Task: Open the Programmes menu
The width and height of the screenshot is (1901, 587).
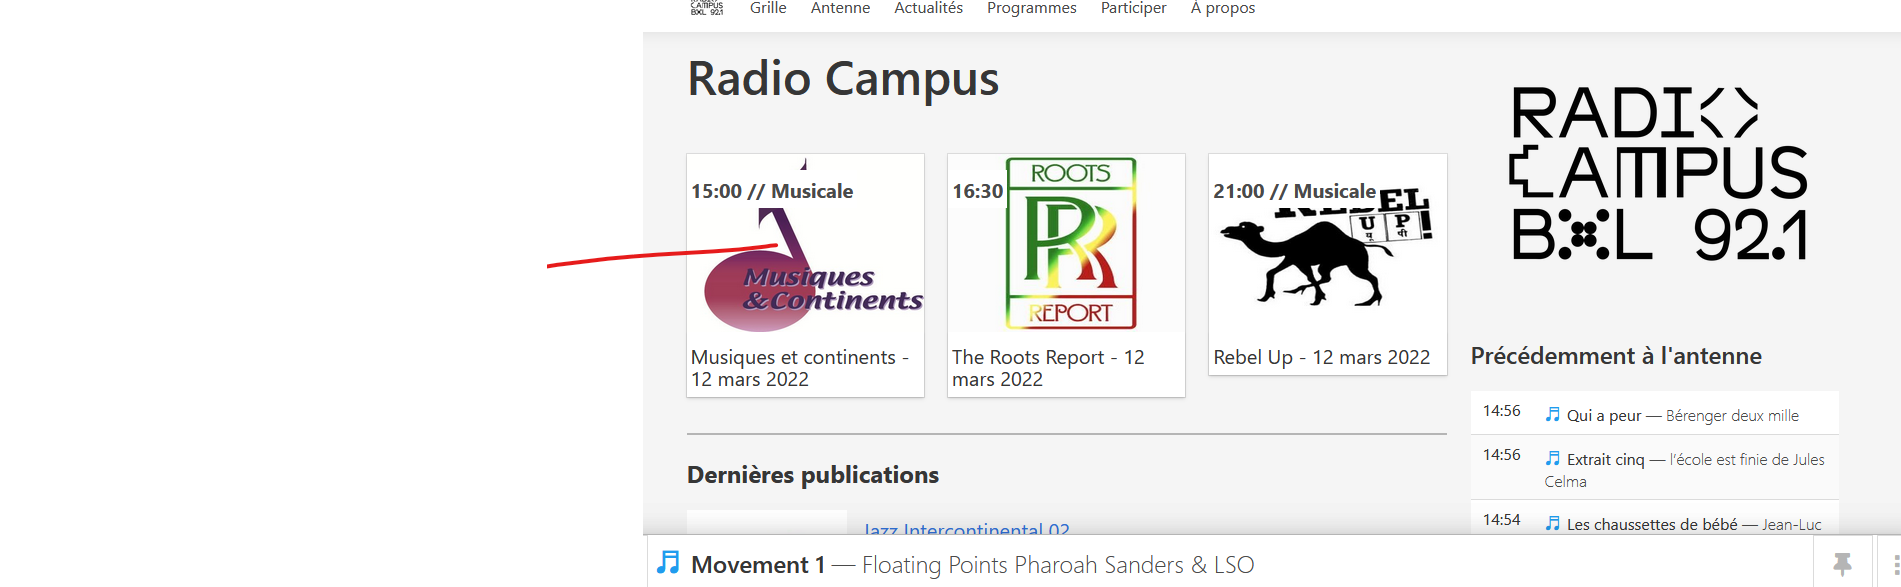Action: click(1031, 9)
